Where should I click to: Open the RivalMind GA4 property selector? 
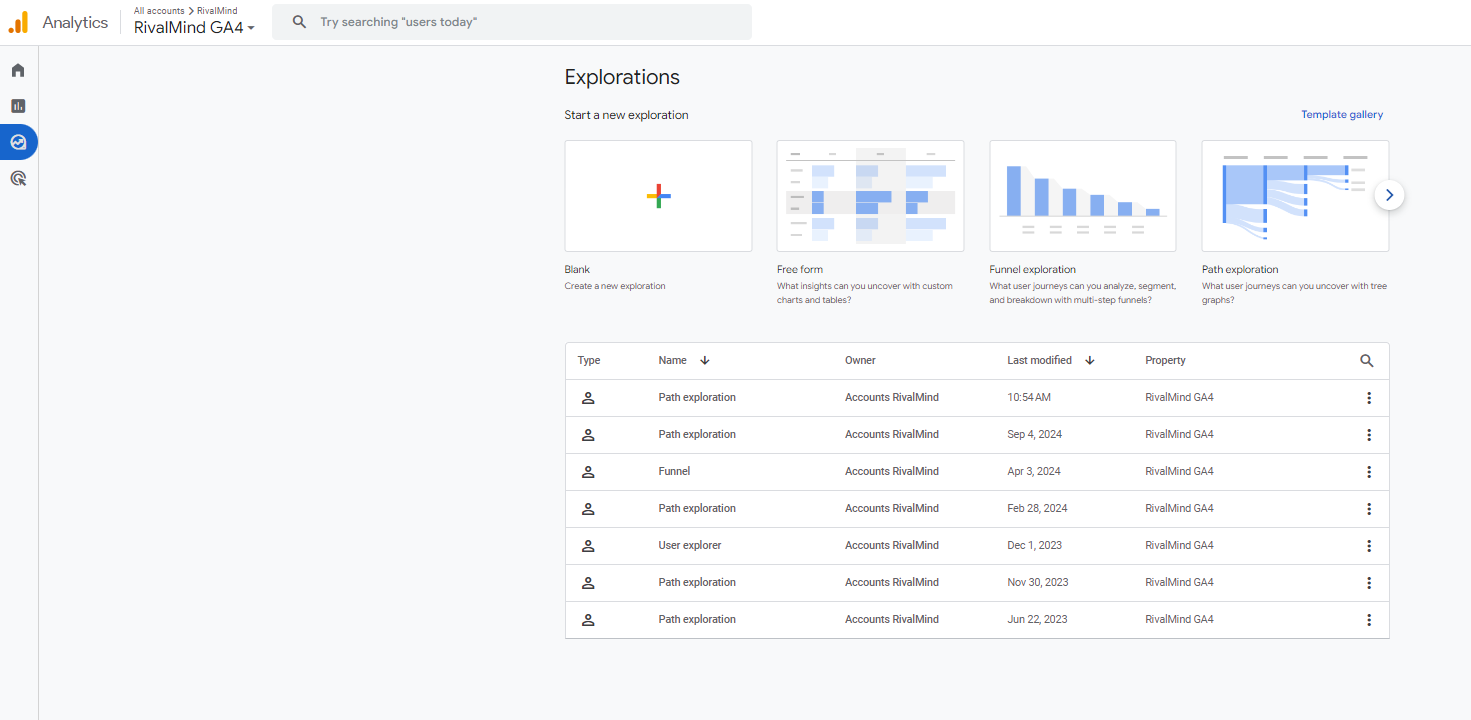(194, 27)
